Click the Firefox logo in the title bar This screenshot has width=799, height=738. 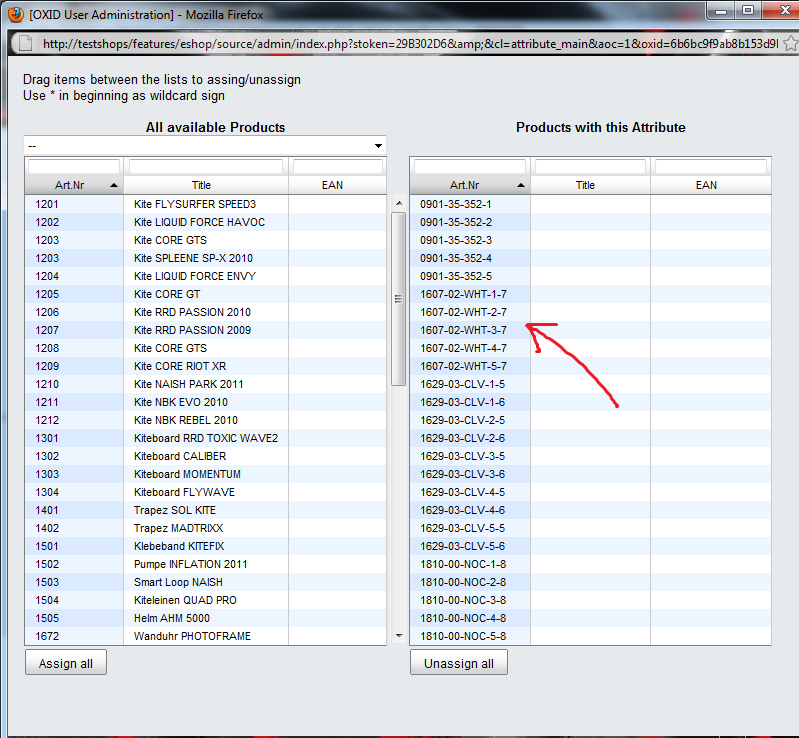[15, 13]
